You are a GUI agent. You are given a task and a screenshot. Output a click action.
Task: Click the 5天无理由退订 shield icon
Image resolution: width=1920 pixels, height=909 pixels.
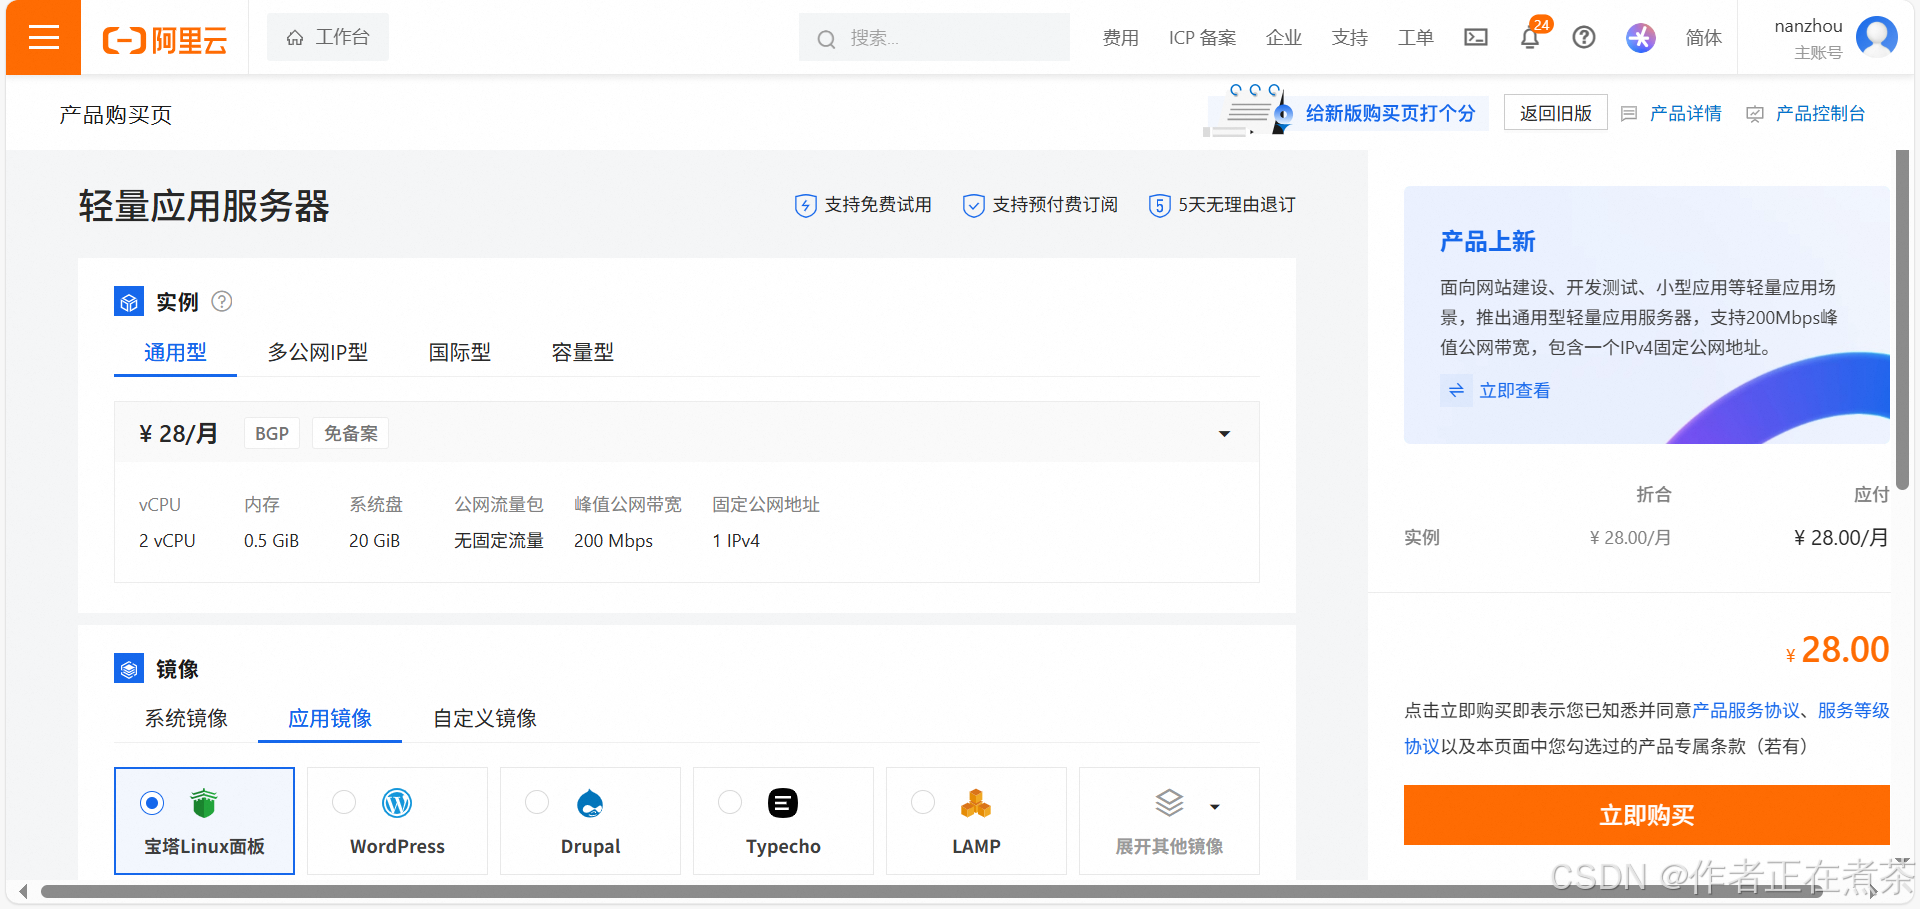[x=1159, y=205]
